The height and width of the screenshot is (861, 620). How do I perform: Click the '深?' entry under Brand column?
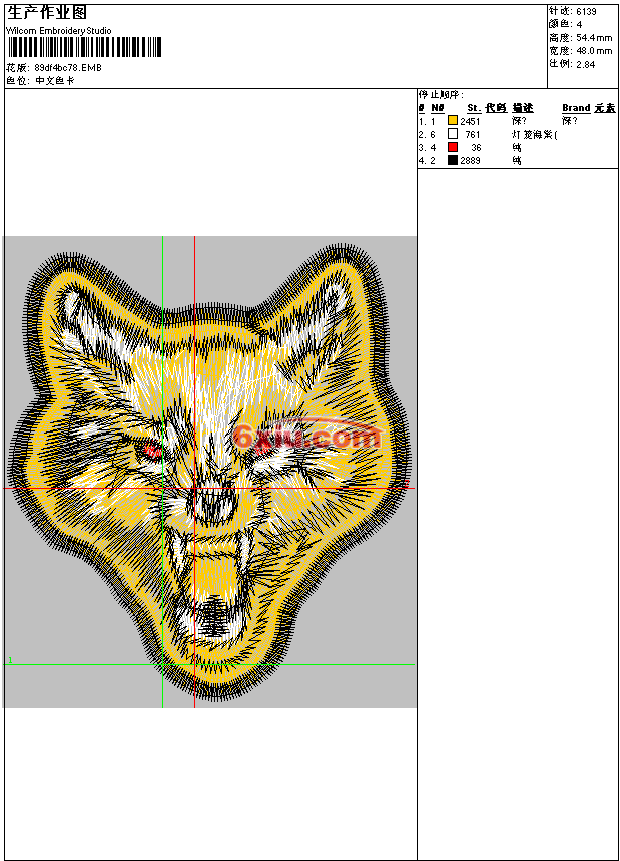coord(569,121)
